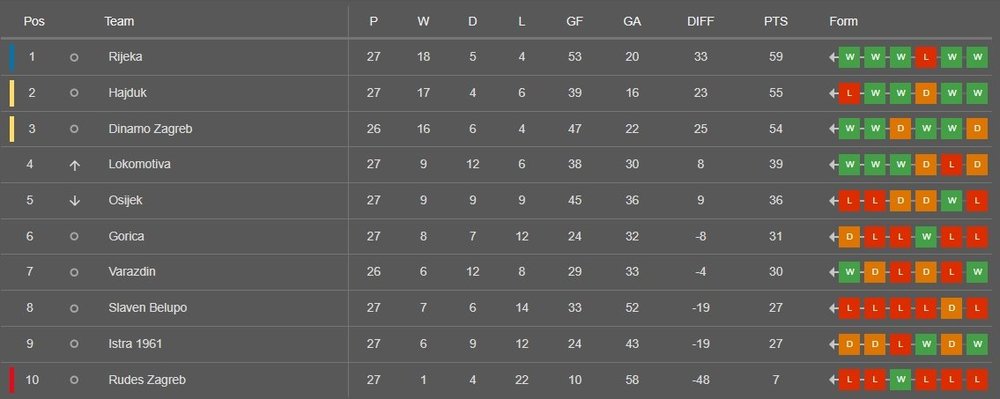Click the down arrow next to Osijek
The image size is (1000, 399).
(74, 201)
